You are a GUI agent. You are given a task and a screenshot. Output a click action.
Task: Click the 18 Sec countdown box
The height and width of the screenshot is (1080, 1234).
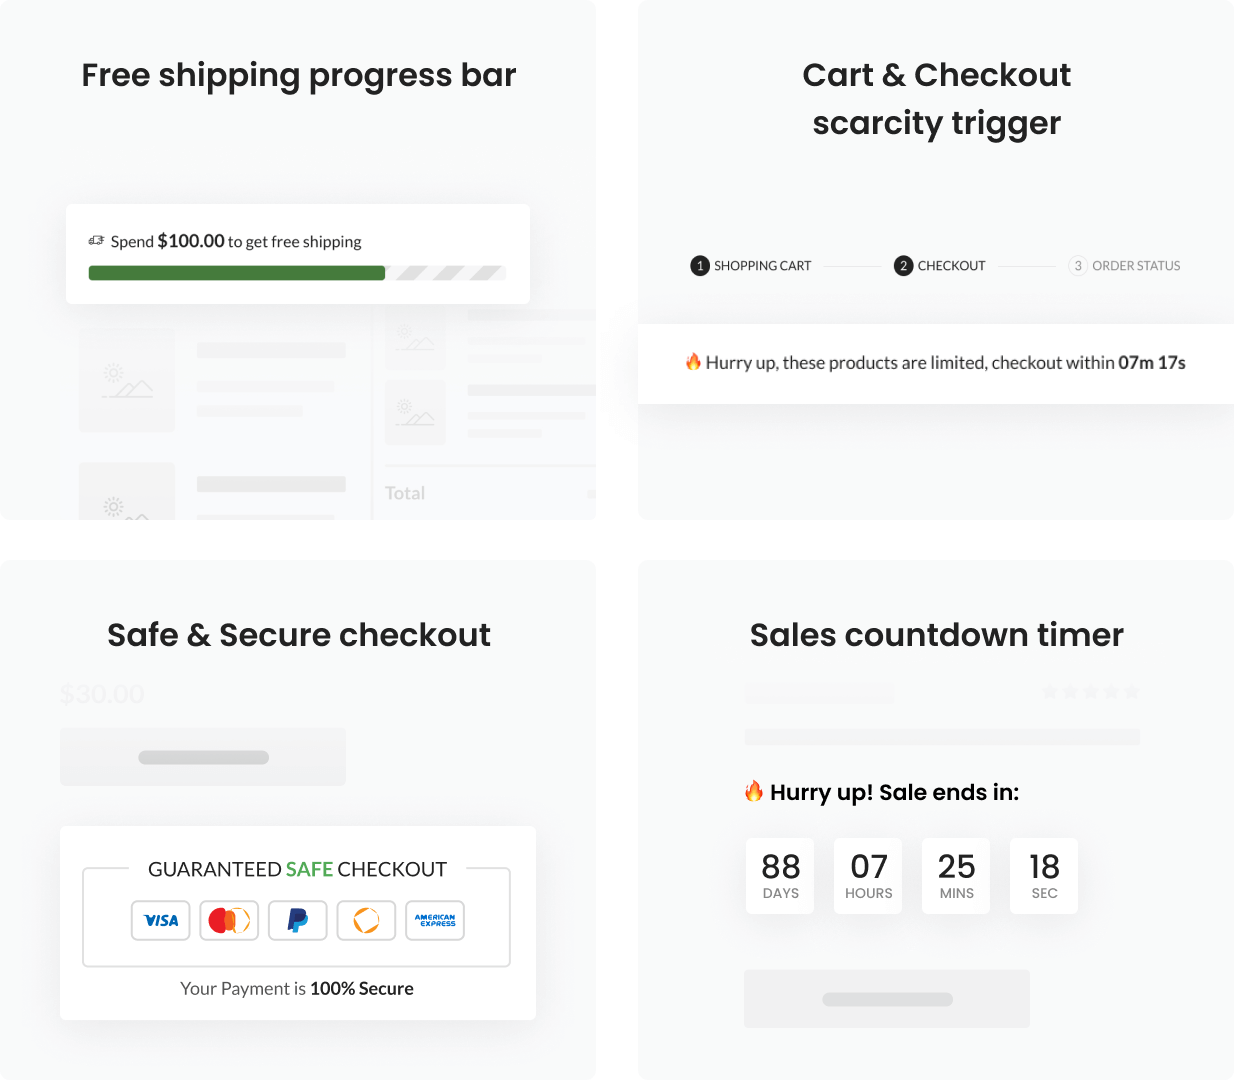point(1044,876)
